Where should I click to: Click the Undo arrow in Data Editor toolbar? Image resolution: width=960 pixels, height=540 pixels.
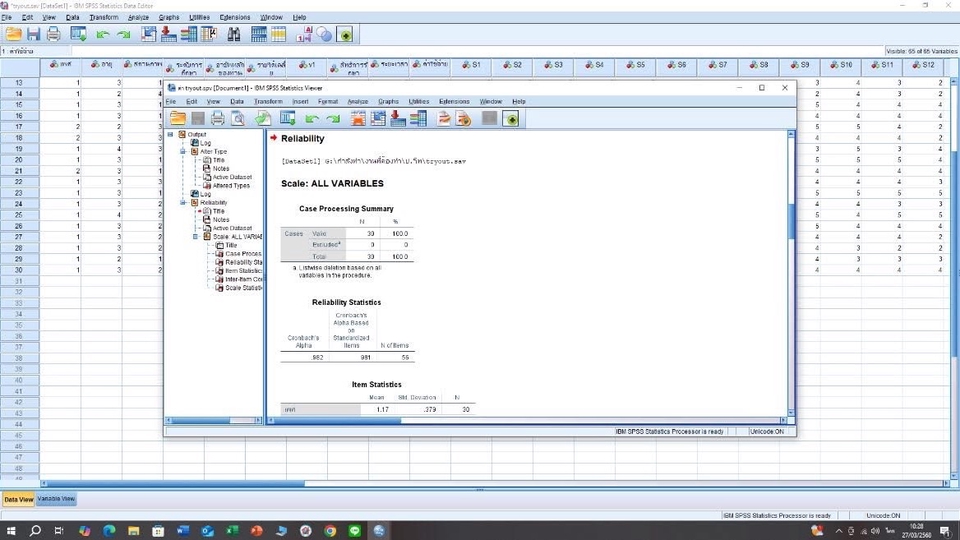click(102, 35)
